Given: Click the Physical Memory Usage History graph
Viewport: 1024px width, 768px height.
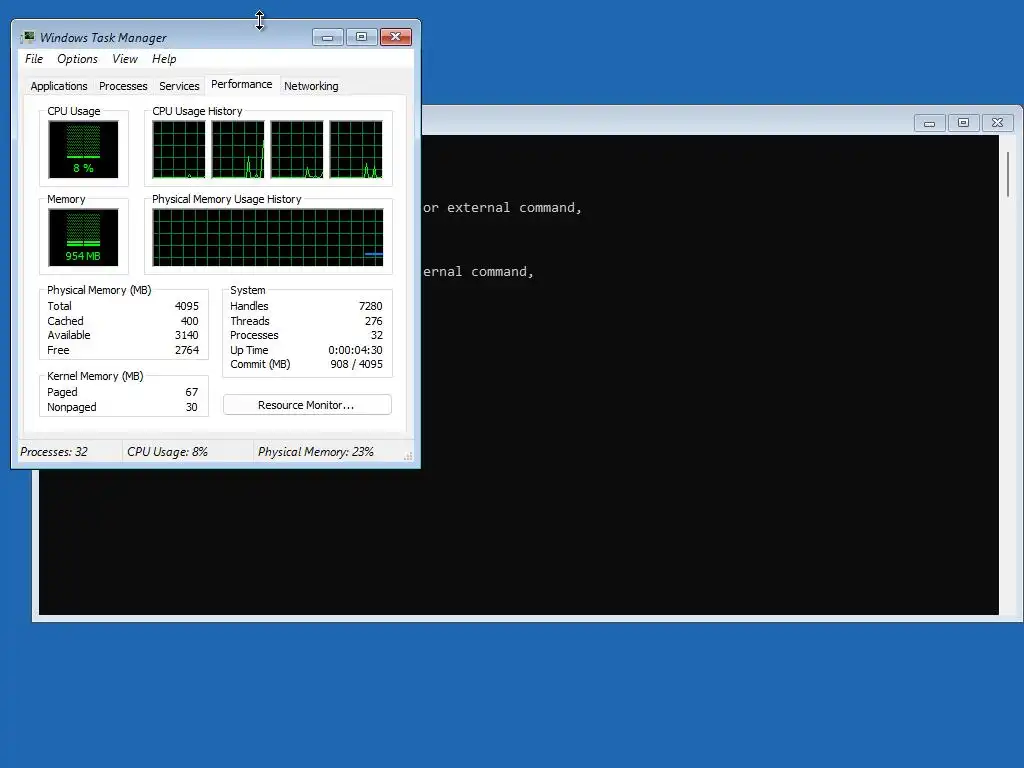Looking at the screenshot, I should pos(268,237).
